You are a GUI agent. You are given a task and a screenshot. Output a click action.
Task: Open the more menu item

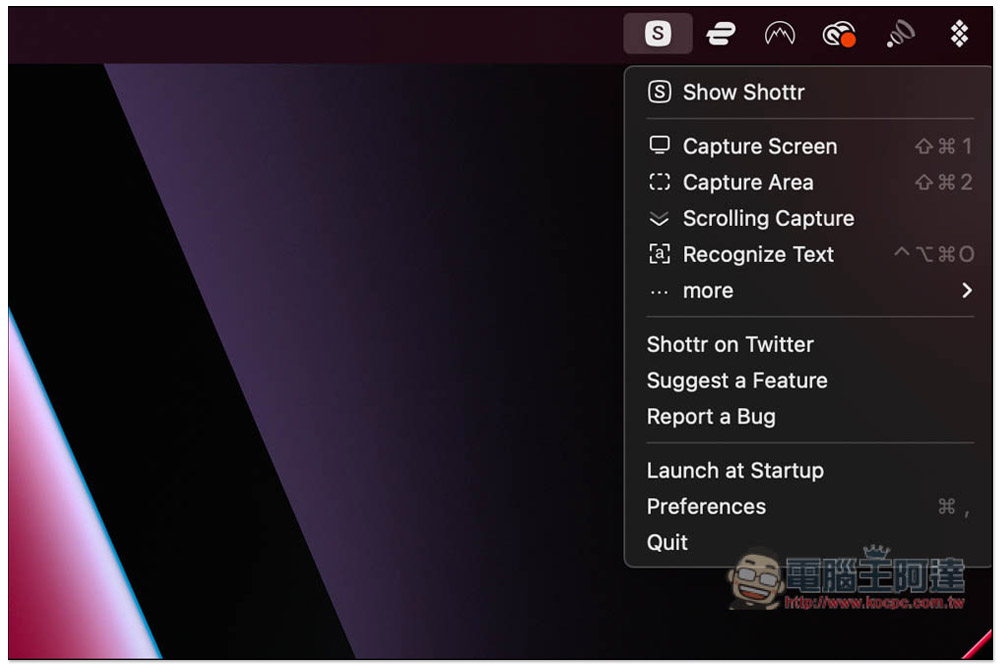point(809,291)
